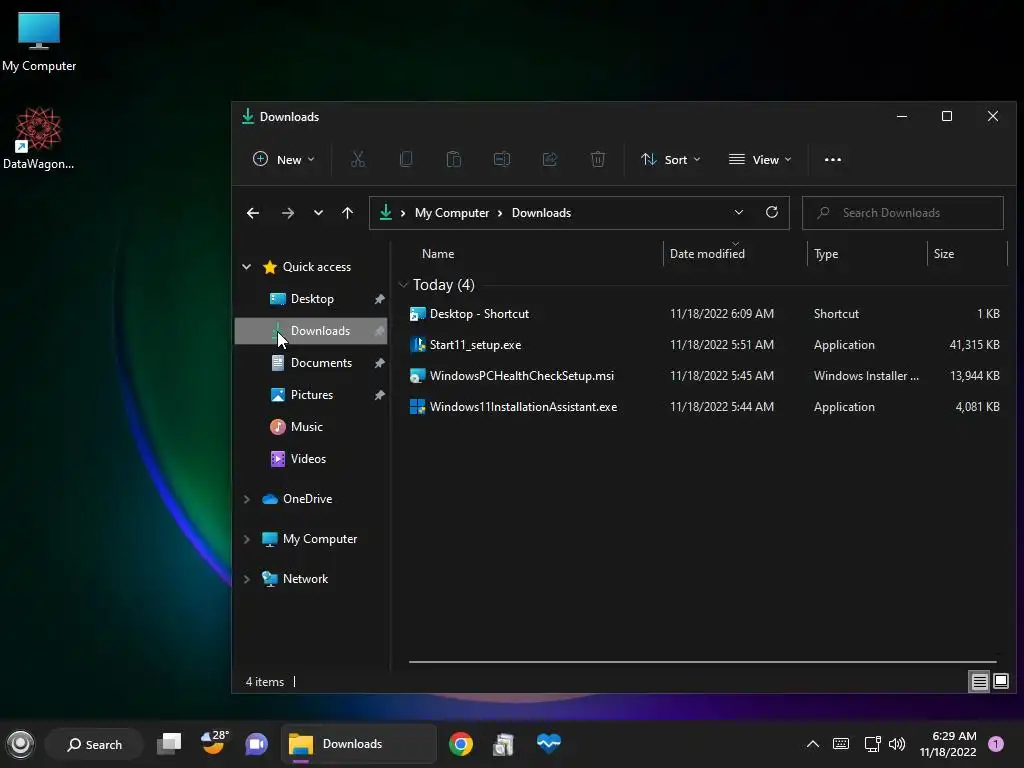The image size is (1024, 768).
Task: Refresh the Downloads folder view
Action: click(771, 212)
